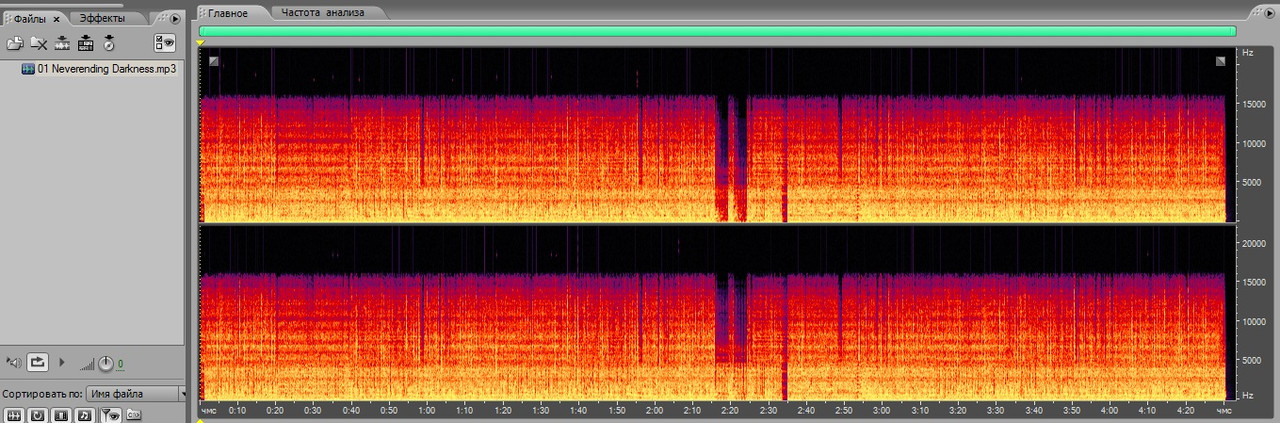Click left fade-in handle on top channel
This screenshot has height=423, width=1280.
pos(213,61)
